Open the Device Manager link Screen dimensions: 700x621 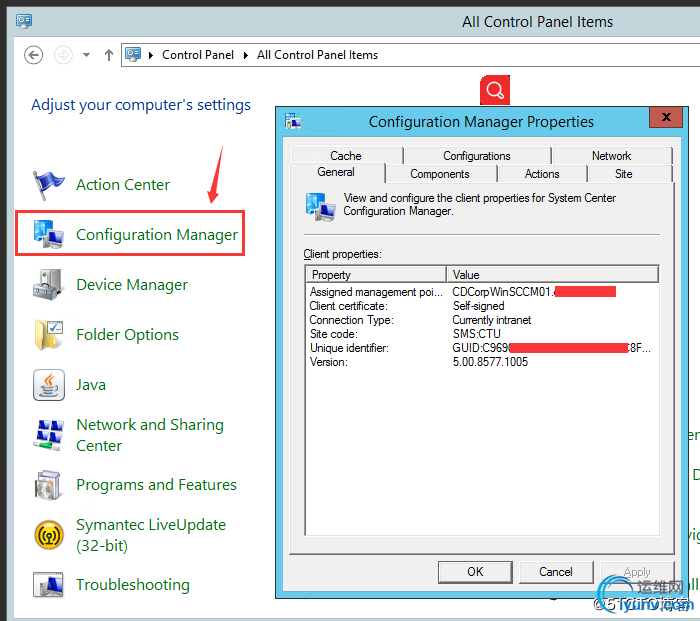(132, 285)
